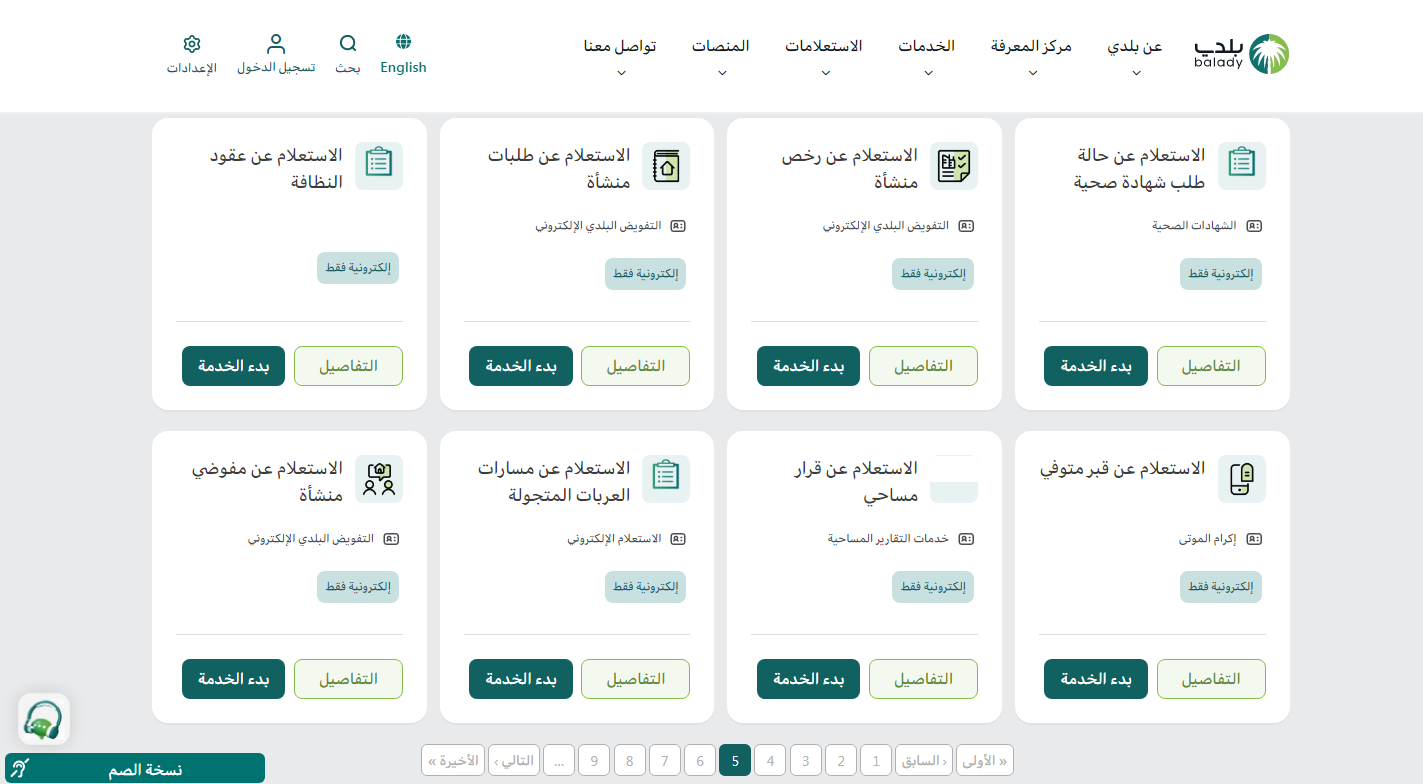Screen dimensions: 1423x784
Task: Click the facility requests card icon
Action: (666, 165)
